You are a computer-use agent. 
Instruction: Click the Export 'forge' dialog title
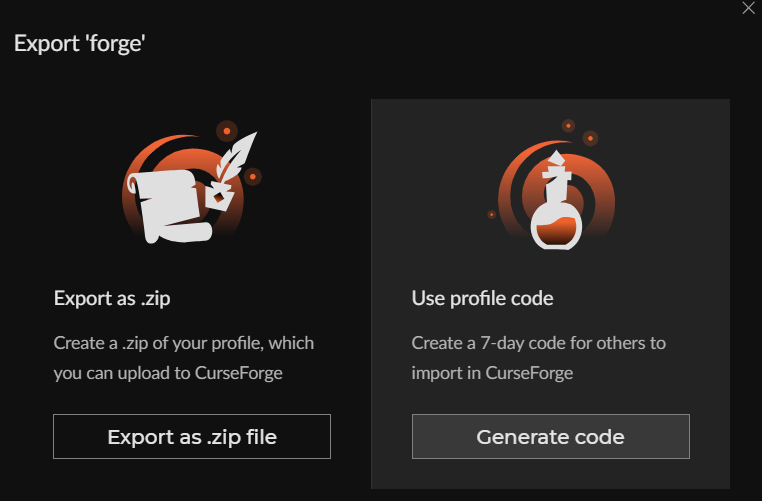point(80,44)
